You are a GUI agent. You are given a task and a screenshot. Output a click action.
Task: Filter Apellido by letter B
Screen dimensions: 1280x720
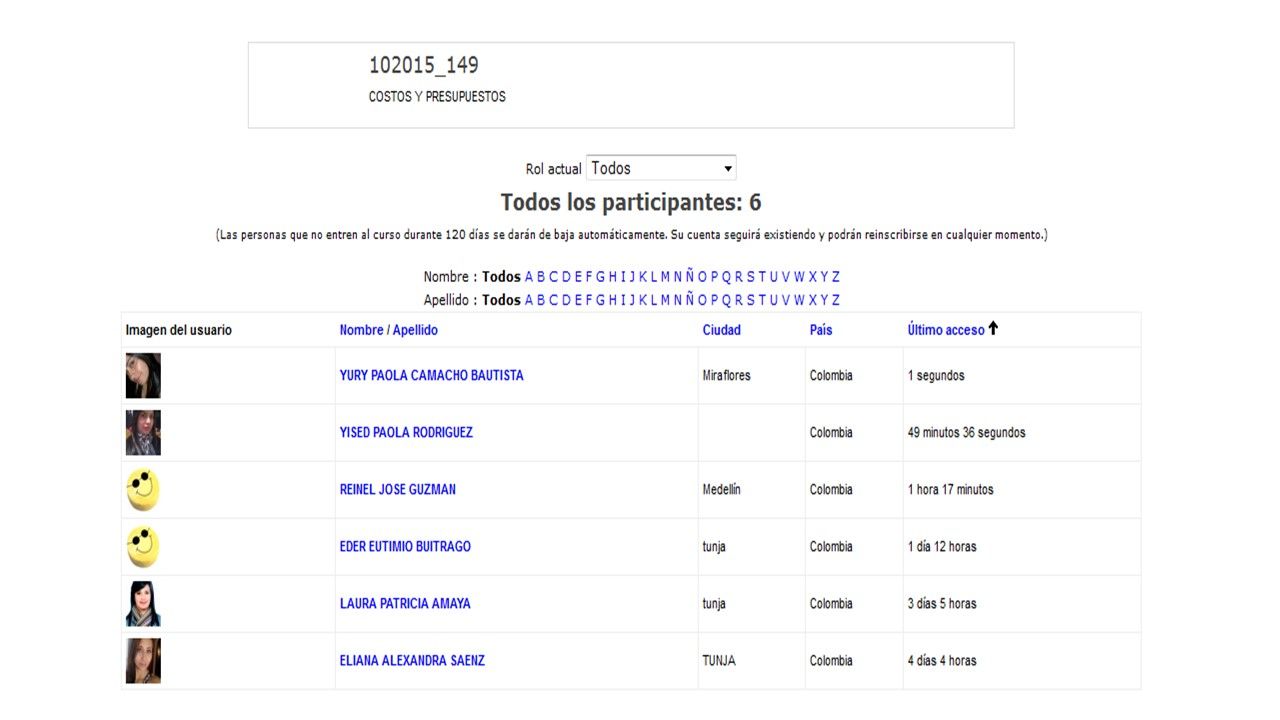[x=542, y=300]
